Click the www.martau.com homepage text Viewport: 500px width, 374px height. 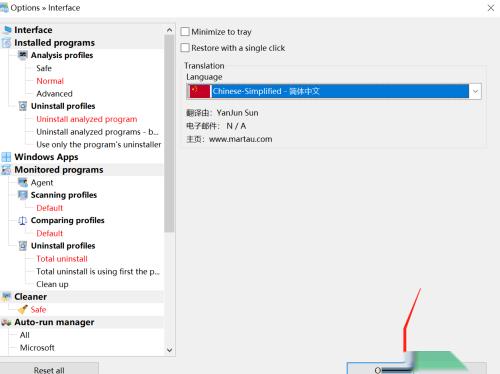tap(240, 139)
